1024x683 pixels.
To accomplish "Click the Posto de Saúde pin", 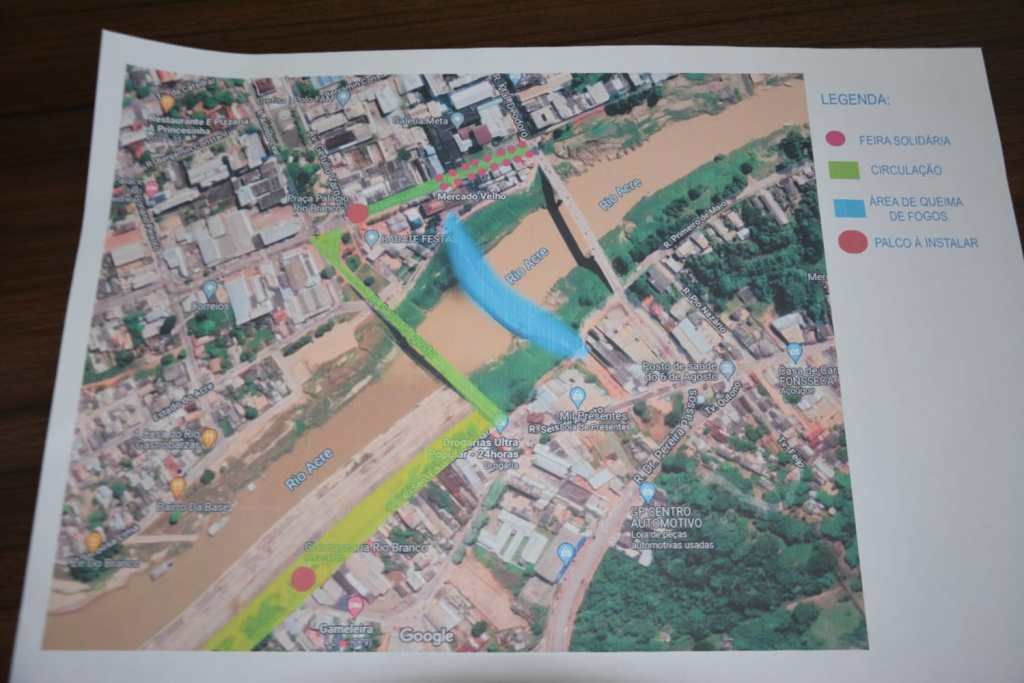I will (x=727, y=369).
